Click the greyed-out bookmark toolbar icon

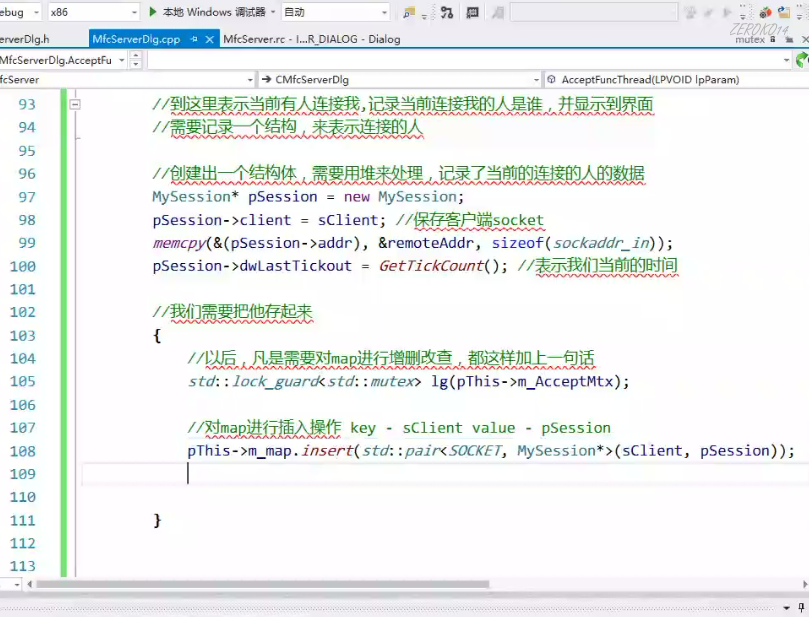click(498, 12)
